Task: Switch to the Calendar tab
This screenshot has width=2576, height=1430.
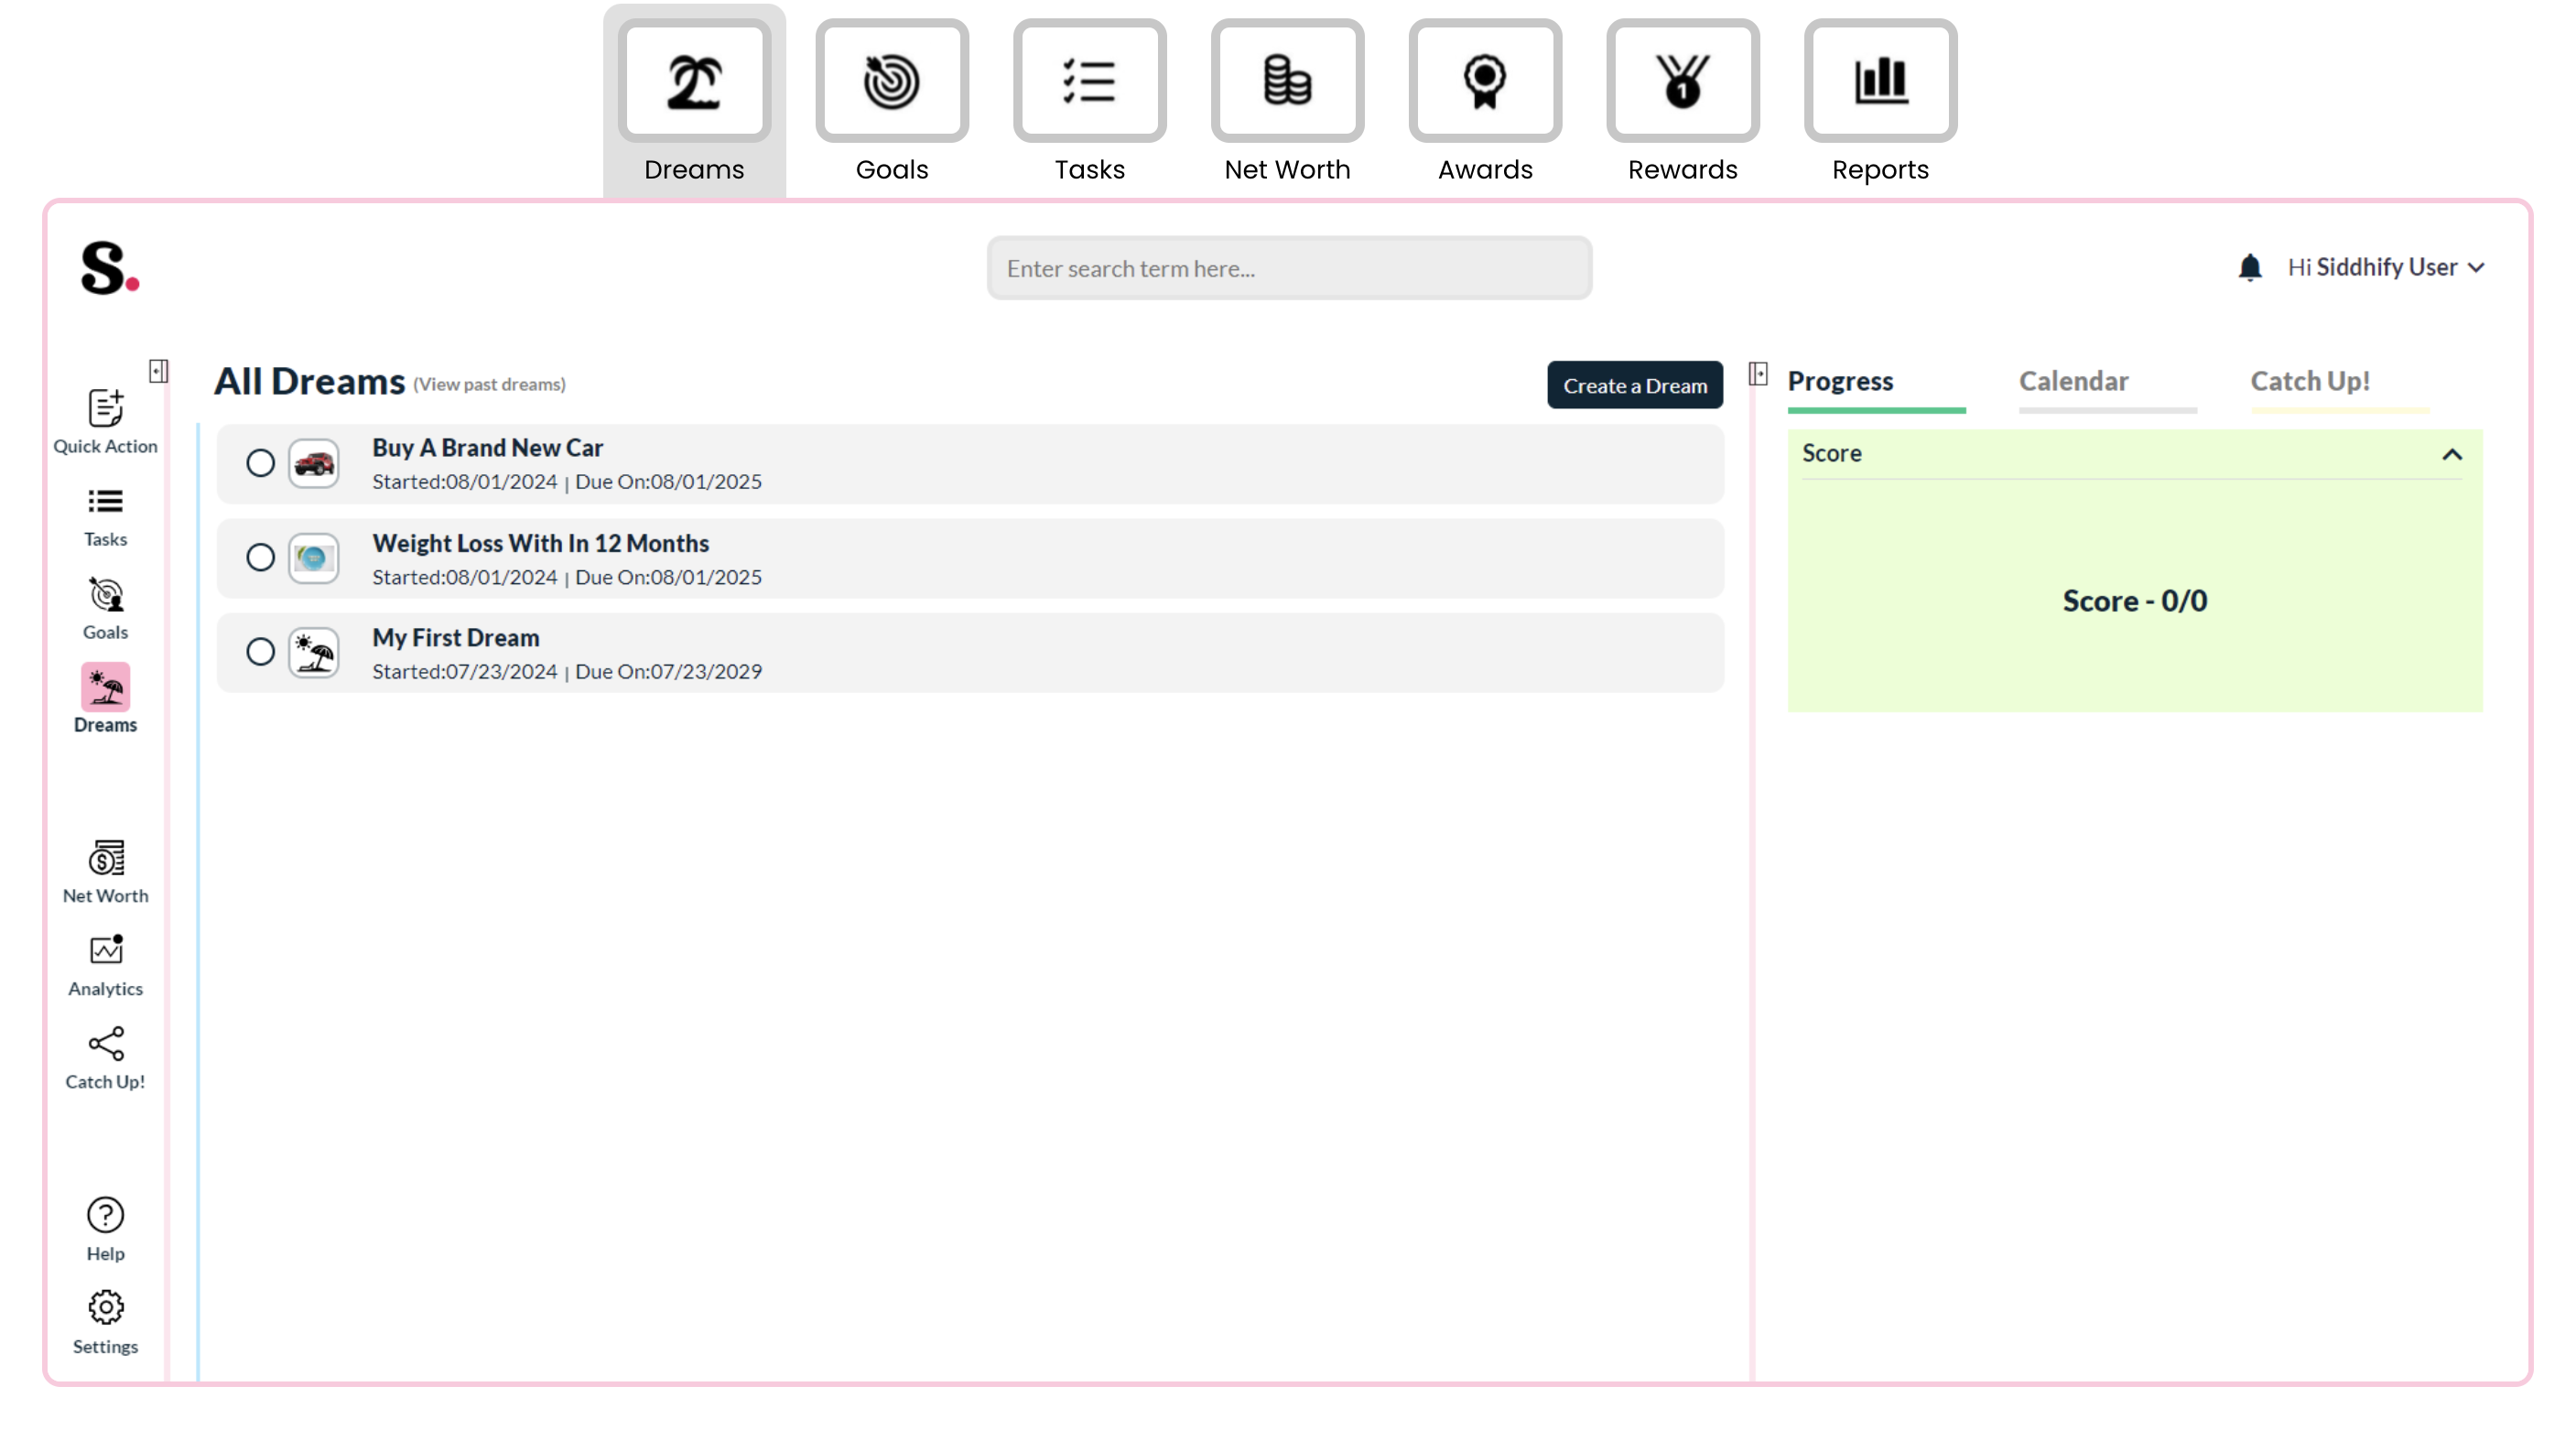Action: pyautogui.click(x=2073, y=381)
